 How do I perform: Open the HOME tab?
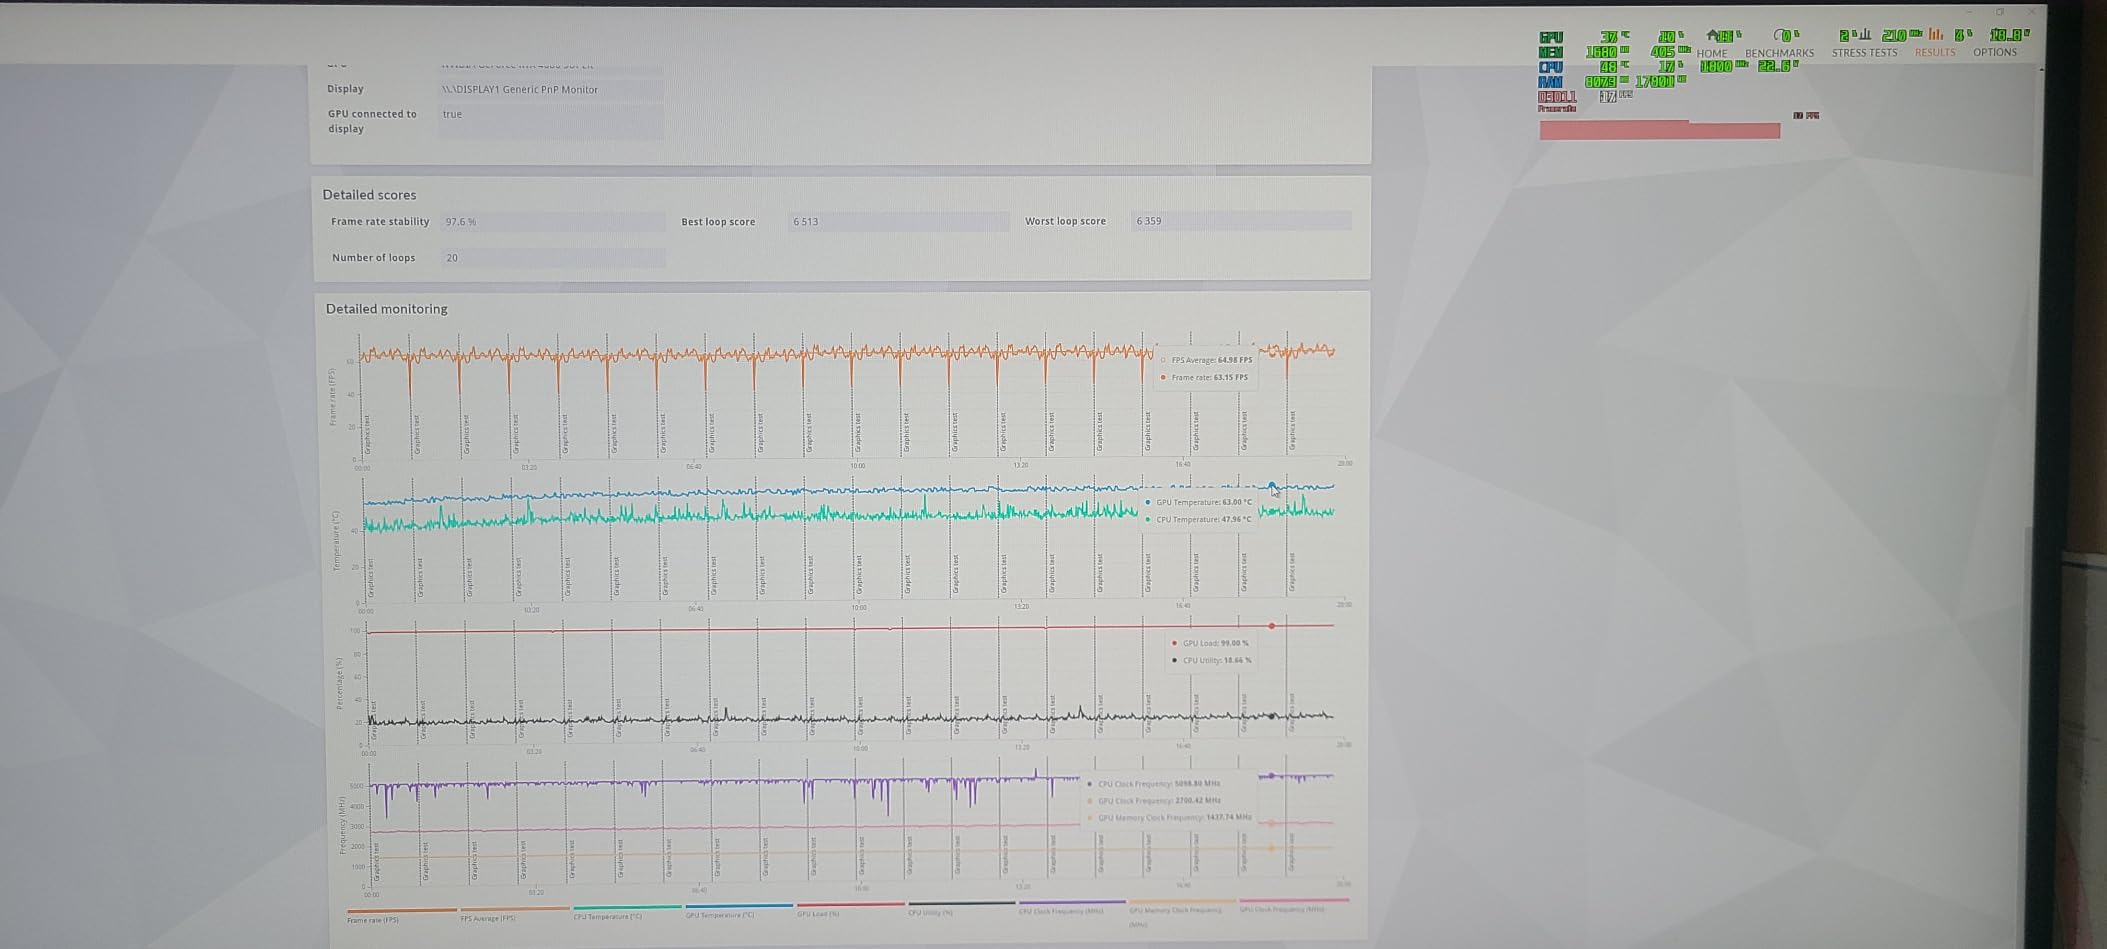tap(1712, 53)
